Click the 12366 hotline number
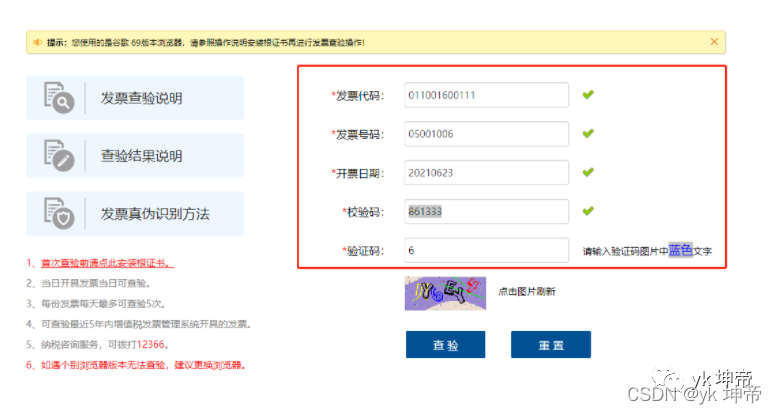 [x=151, y=345]
